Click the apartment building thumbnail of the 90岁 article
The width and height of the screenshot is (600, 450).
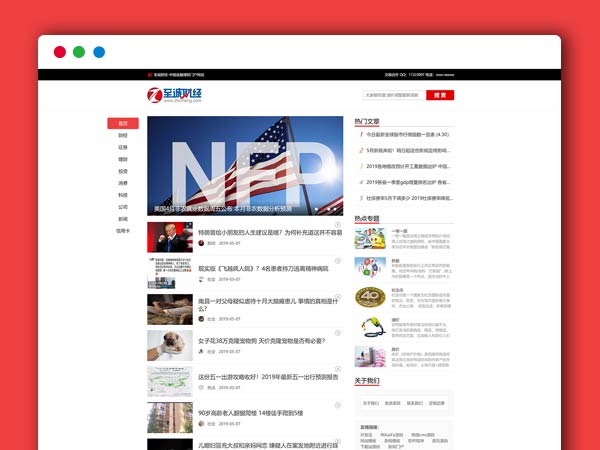(170, 417)
